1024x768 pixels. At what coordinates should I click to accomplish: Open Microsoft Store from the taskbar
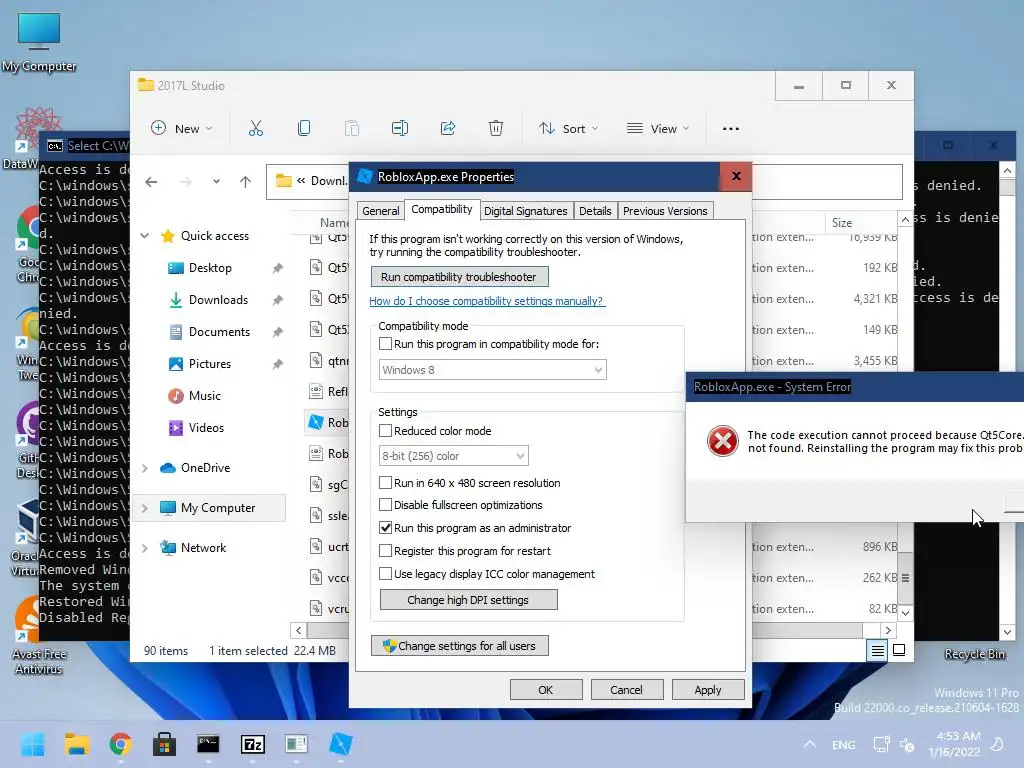164,744
